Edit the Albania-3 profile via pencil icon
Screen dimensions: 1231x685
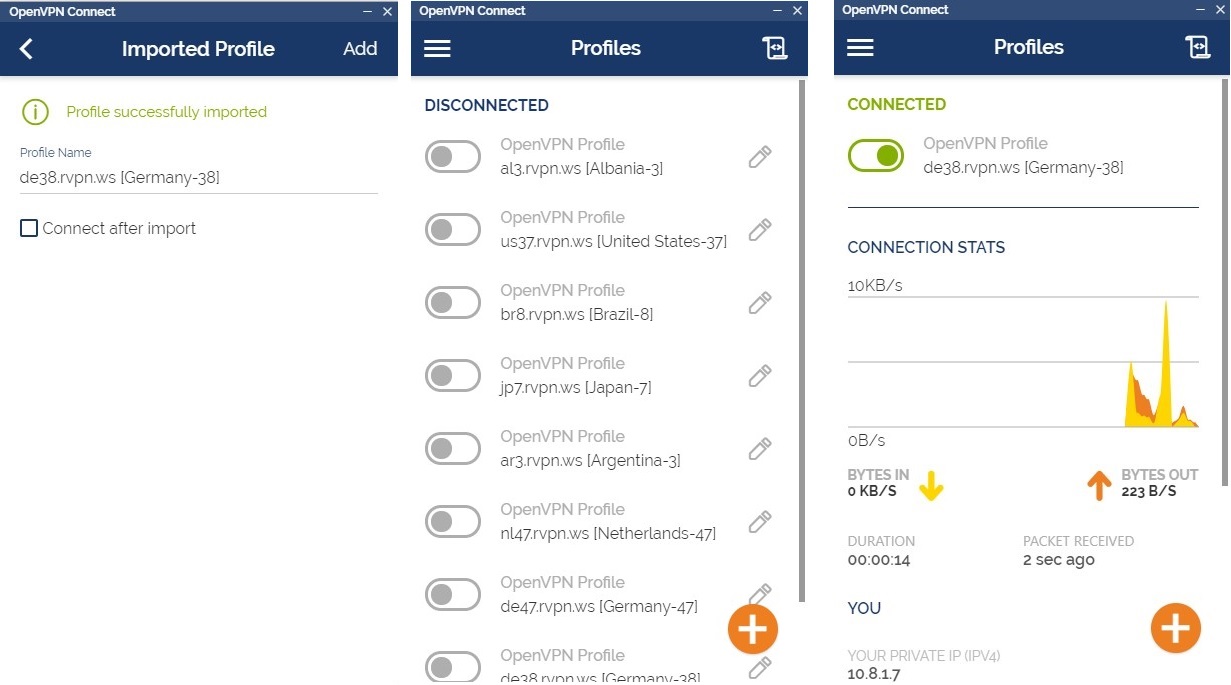[x=760, y=157]
